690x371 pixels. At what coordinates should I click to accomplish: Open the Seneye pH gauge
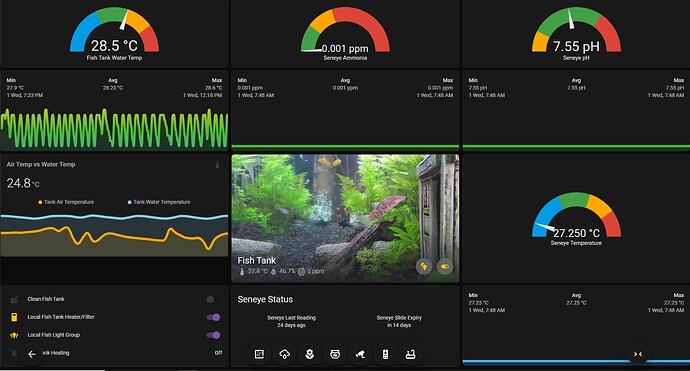point(576,33)
